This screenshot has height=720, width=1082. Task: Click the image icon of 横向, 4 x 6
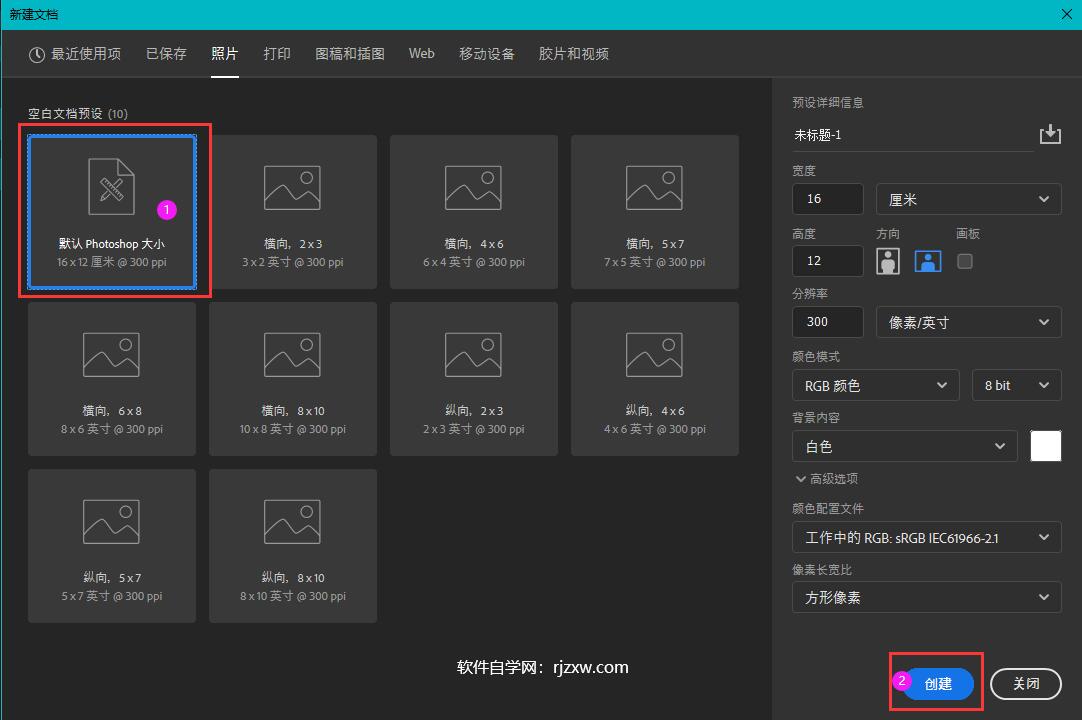click(x=473, y=188)
